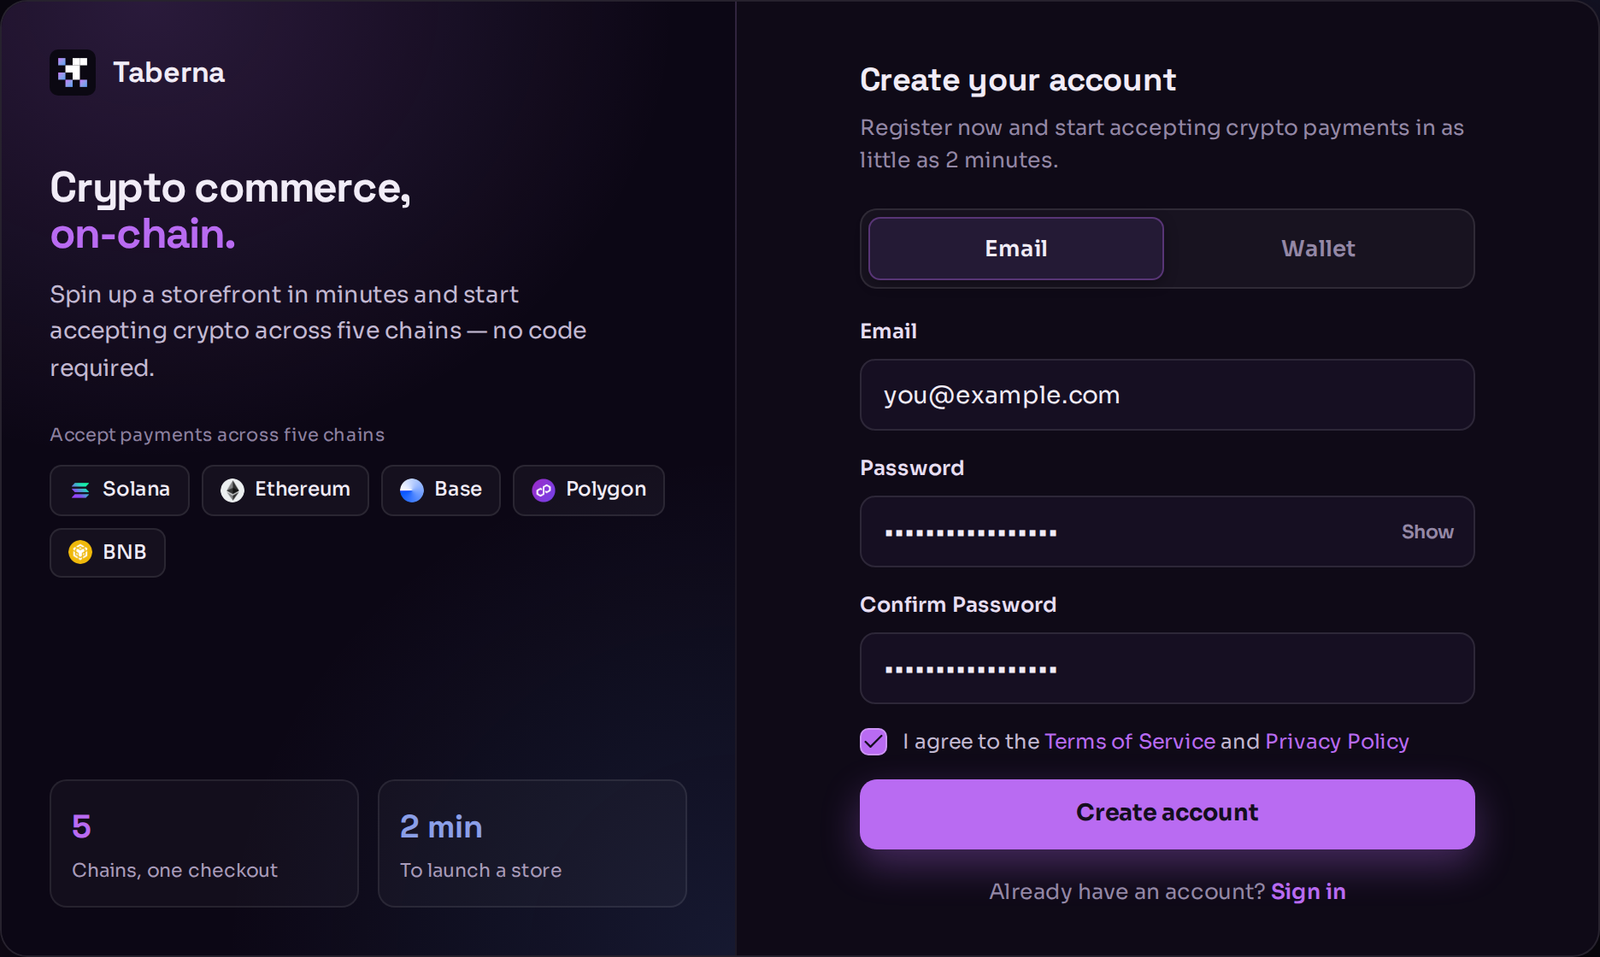This screenshot has width=1600, height=957.
Task: Switch to the Email signup tab
Action: click(1016, 248)
